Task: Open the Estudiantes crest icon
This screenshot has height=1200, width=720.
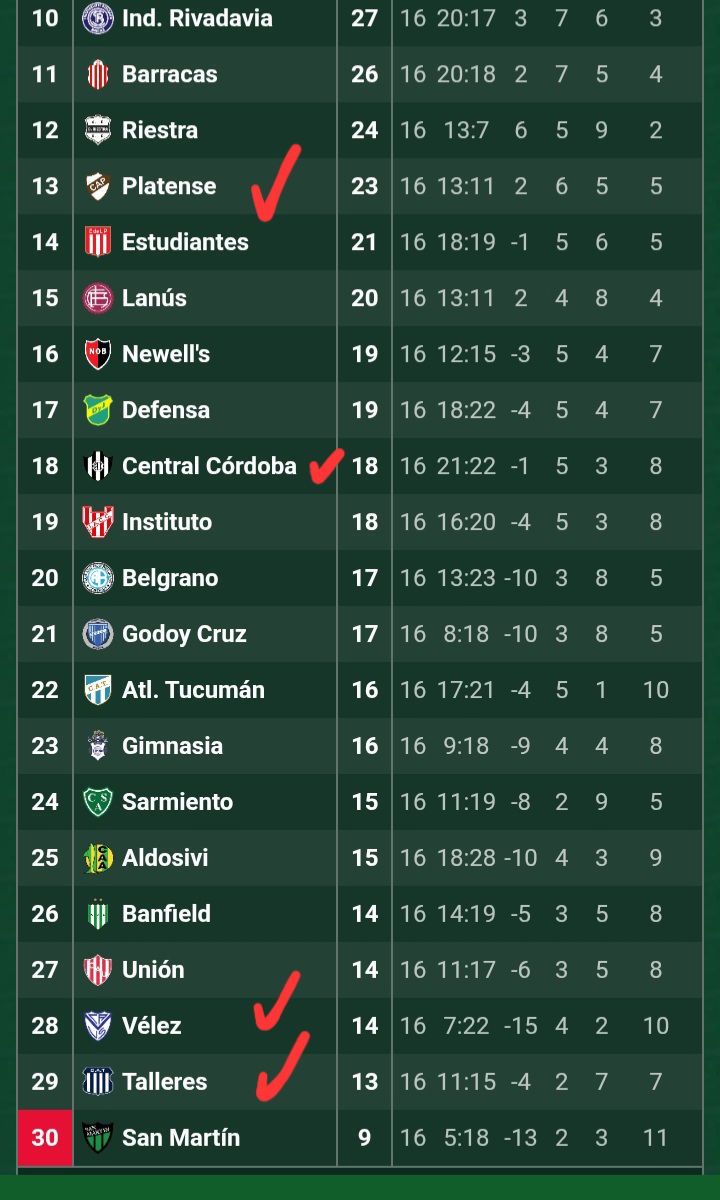Action: 98,242
